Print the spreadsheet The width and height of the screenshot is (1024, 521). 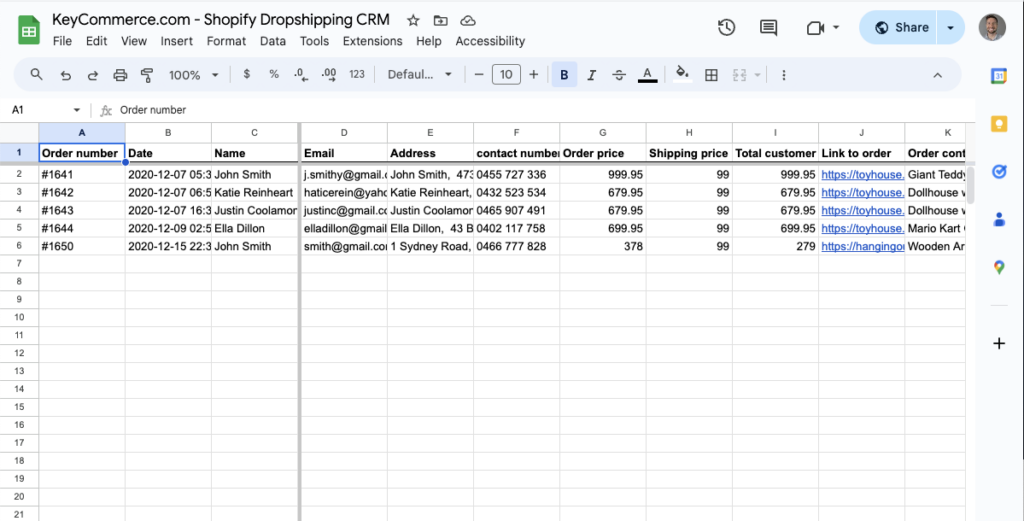(x=120, y=75)
